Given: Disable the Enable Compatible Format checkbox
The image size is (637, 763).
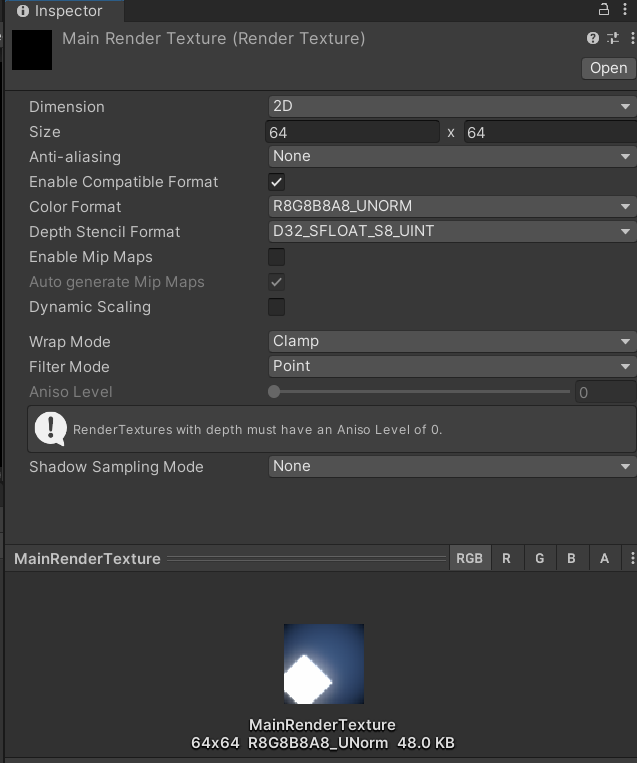Looking at the screenshot, I should pyautogui.click(x=277, y=182).
